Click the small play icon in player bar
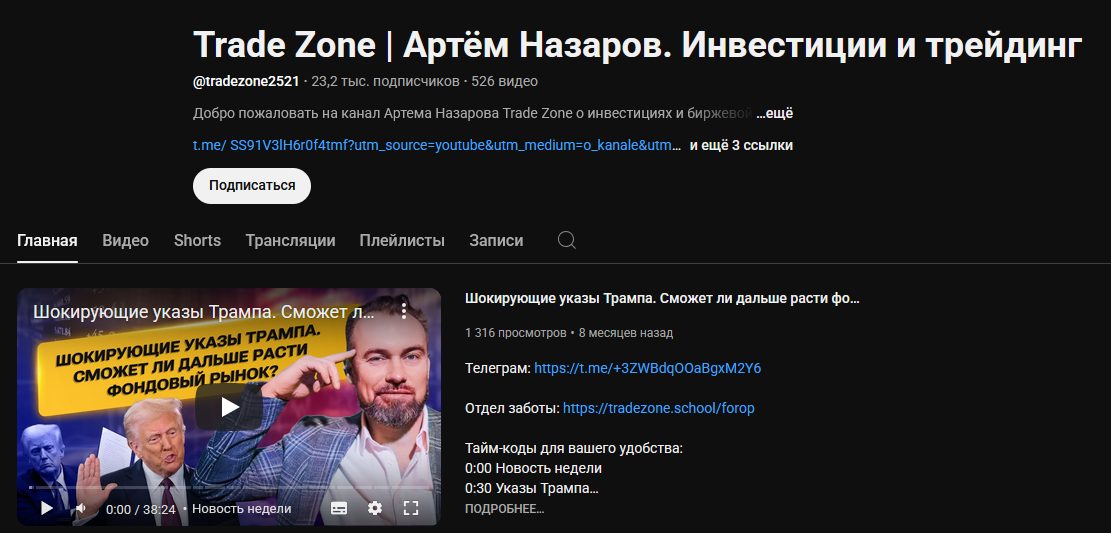The height and width of the screenshot is (533, 1111). tap(46, 508)
